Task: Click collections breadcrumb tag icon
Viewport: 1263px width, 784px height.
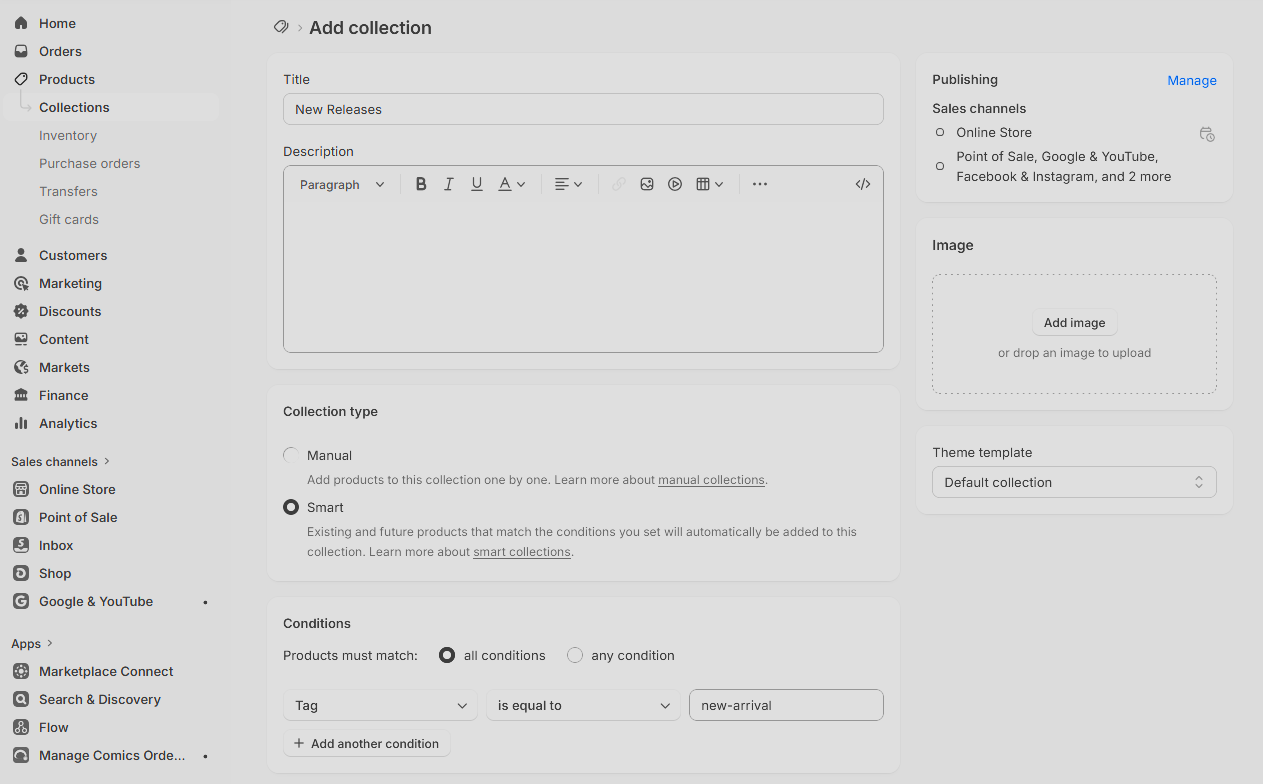Action: click(x=281, y=27)
